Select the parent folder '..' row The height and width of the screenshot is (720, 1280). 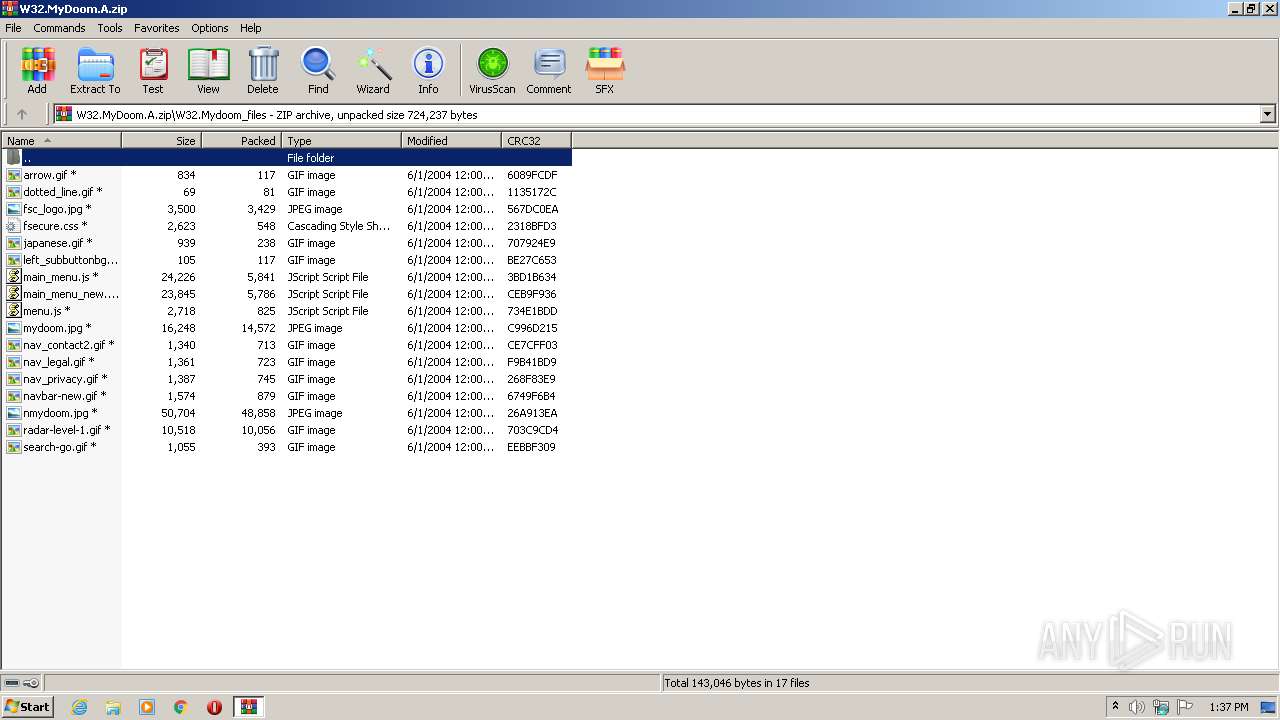[x=287, y=158]
